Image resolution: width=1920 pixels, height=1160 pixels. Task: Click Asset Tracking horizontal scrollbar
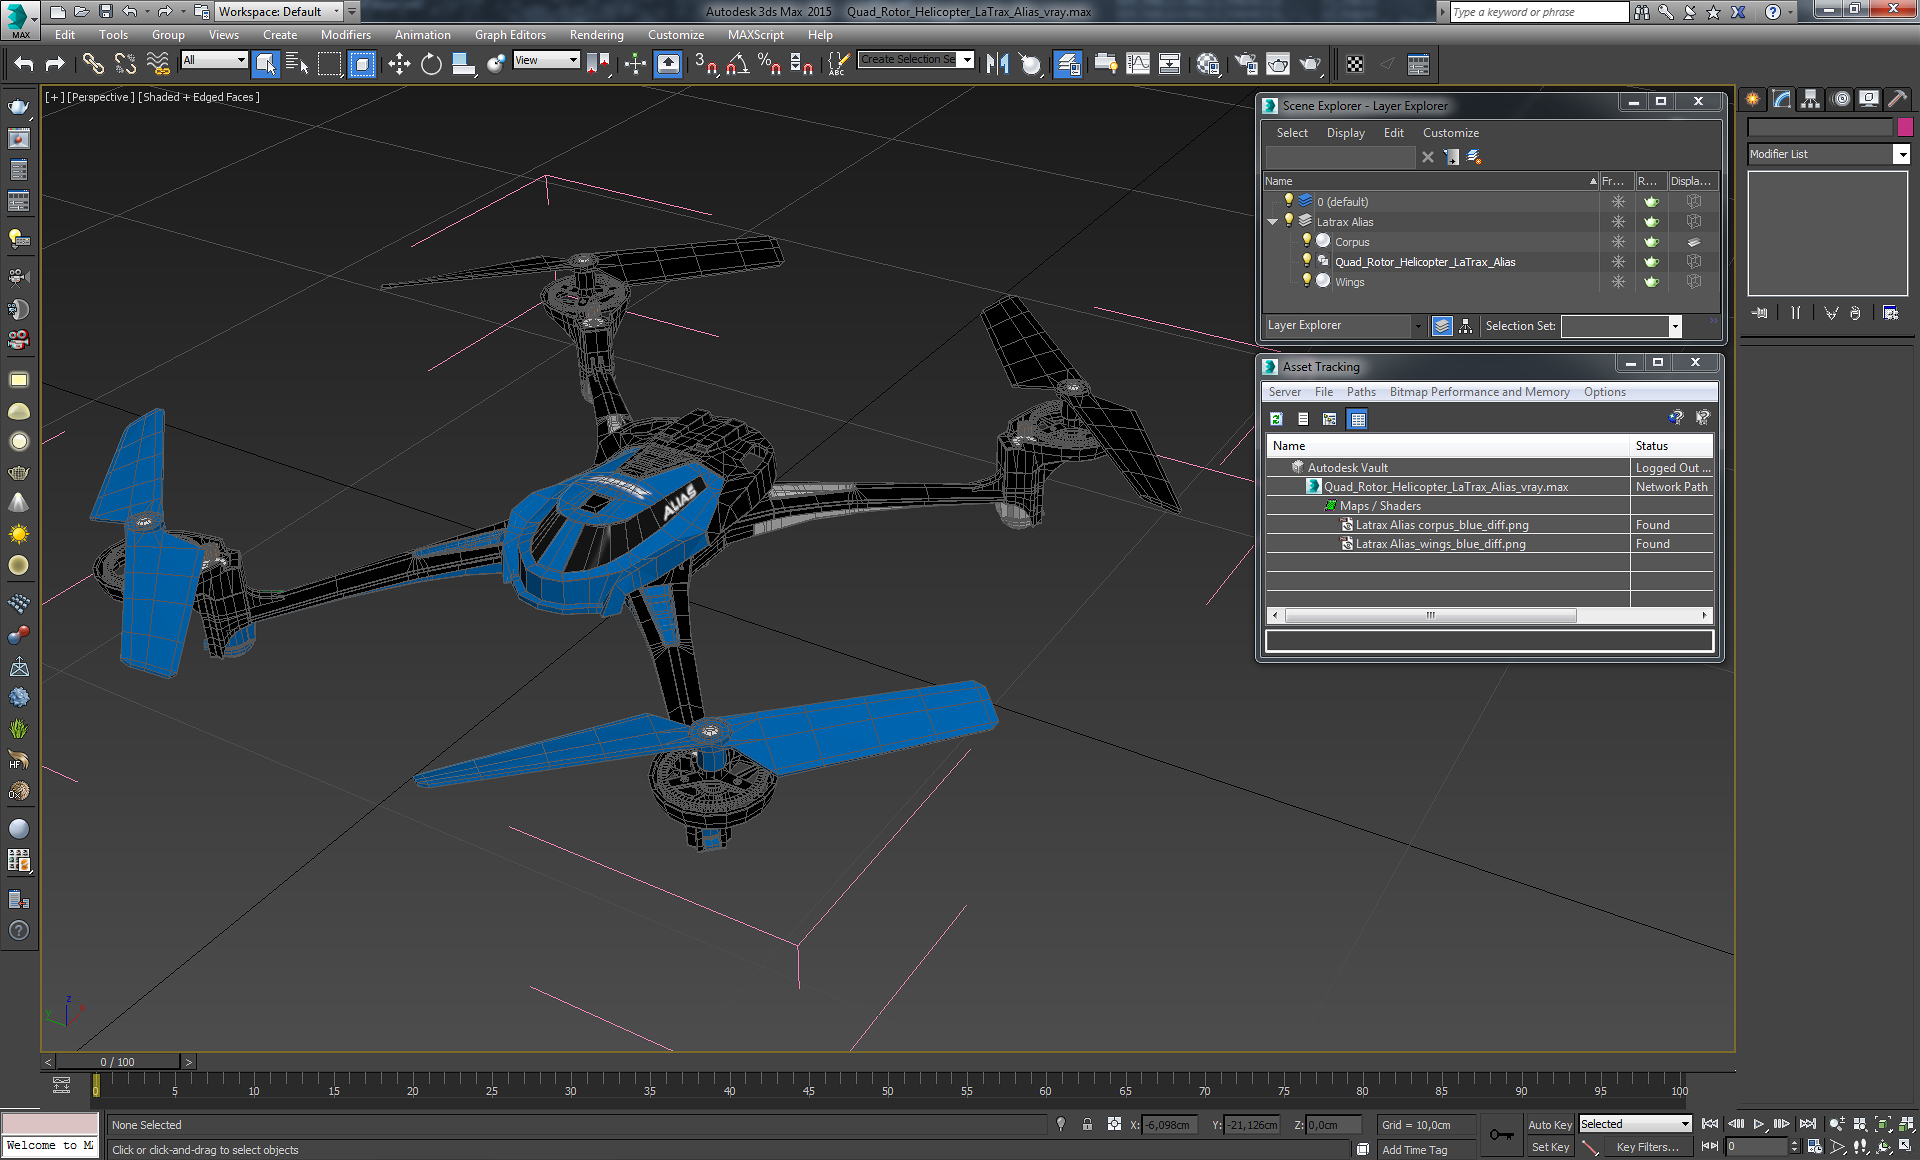click(x=1430, y=615)
